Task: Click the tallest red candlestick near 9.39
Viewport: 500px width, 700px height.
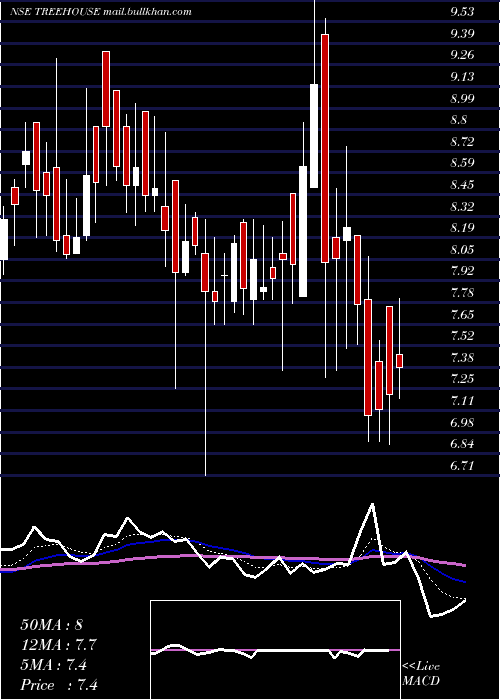Action: 325,148
